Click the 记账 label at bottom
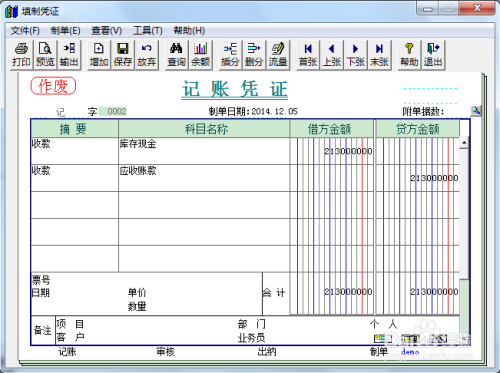 click(x=67, y=352)
